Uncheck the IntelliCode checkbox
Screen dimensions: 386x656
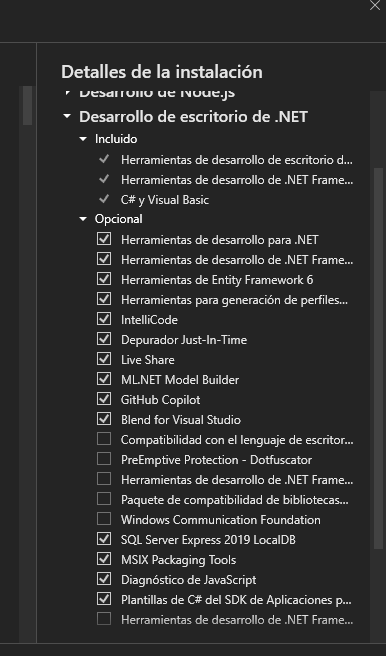point(104,319)
